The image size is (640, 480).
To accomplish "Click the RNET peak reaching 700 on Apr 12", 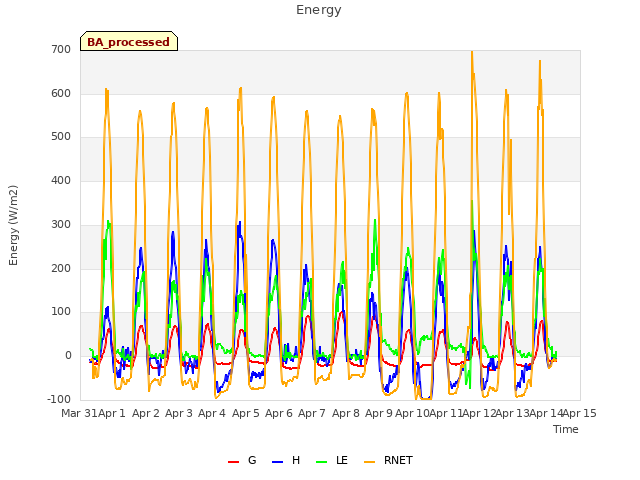I will (x=472, y=52).
